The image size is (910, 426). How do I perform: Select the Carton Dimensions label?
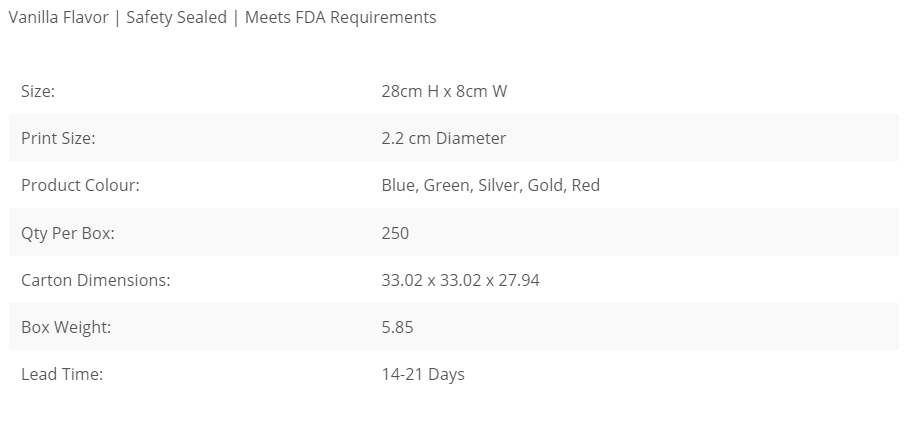[96, 280]
